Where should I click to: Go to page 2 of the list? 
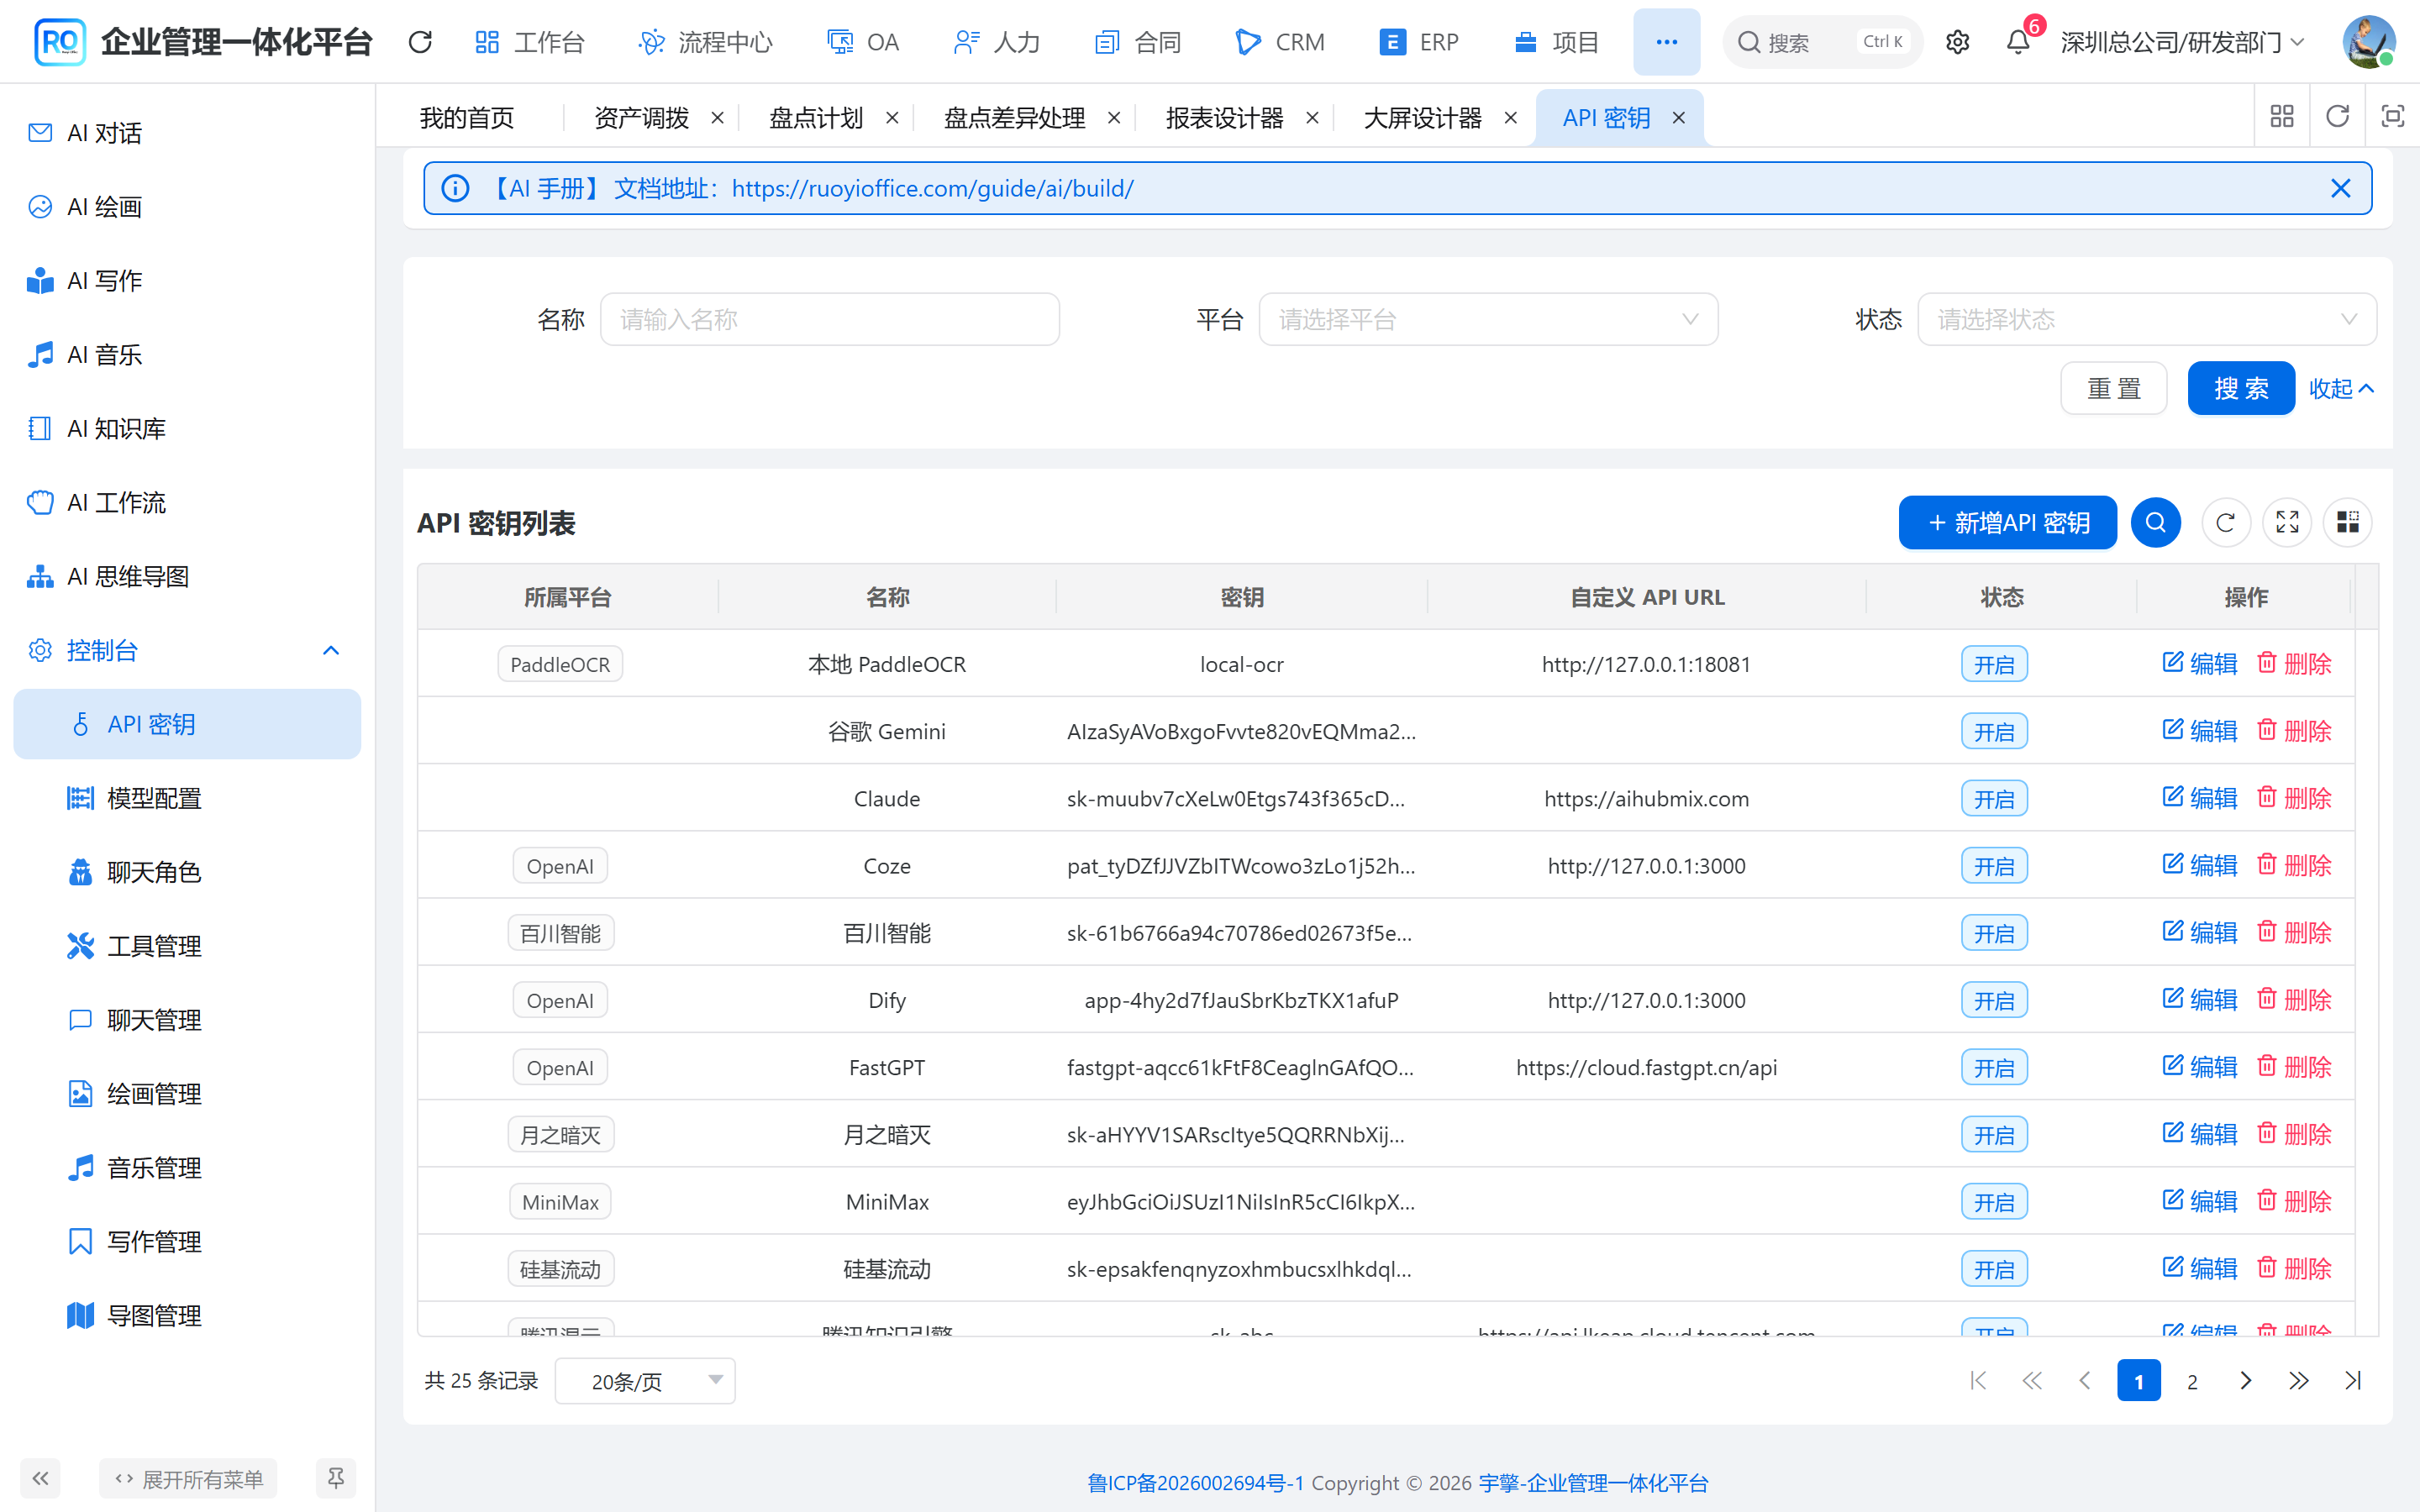(2192, 1381)
